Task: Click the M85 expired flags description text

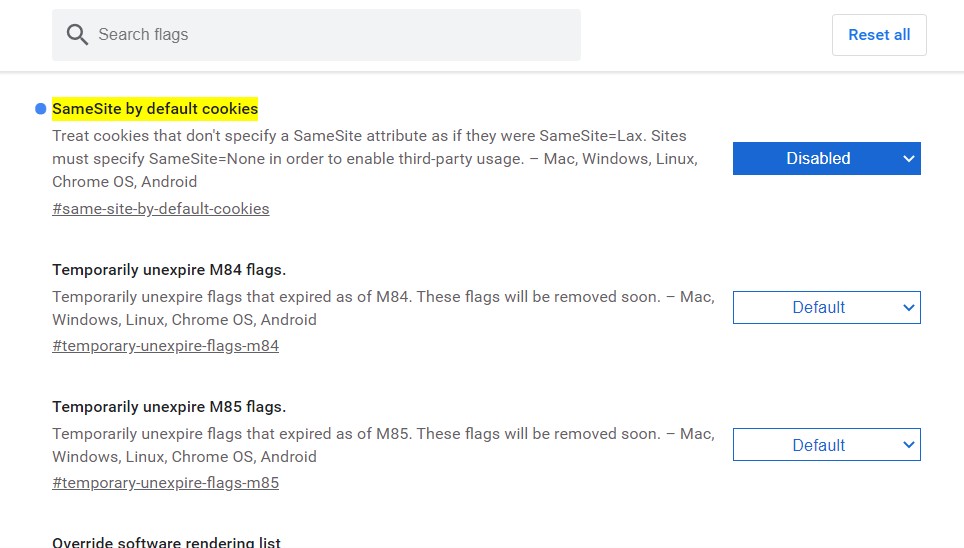Action: click(383, 445)
